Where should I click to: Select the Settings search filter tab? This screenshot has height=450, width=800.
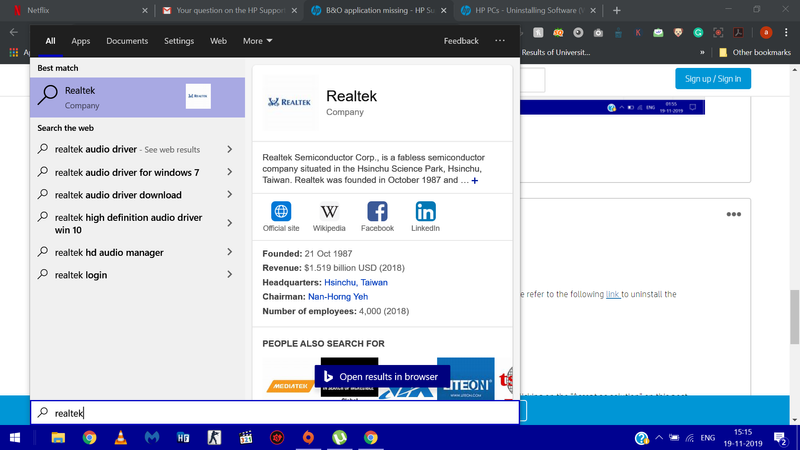click(x=179, y=41)
